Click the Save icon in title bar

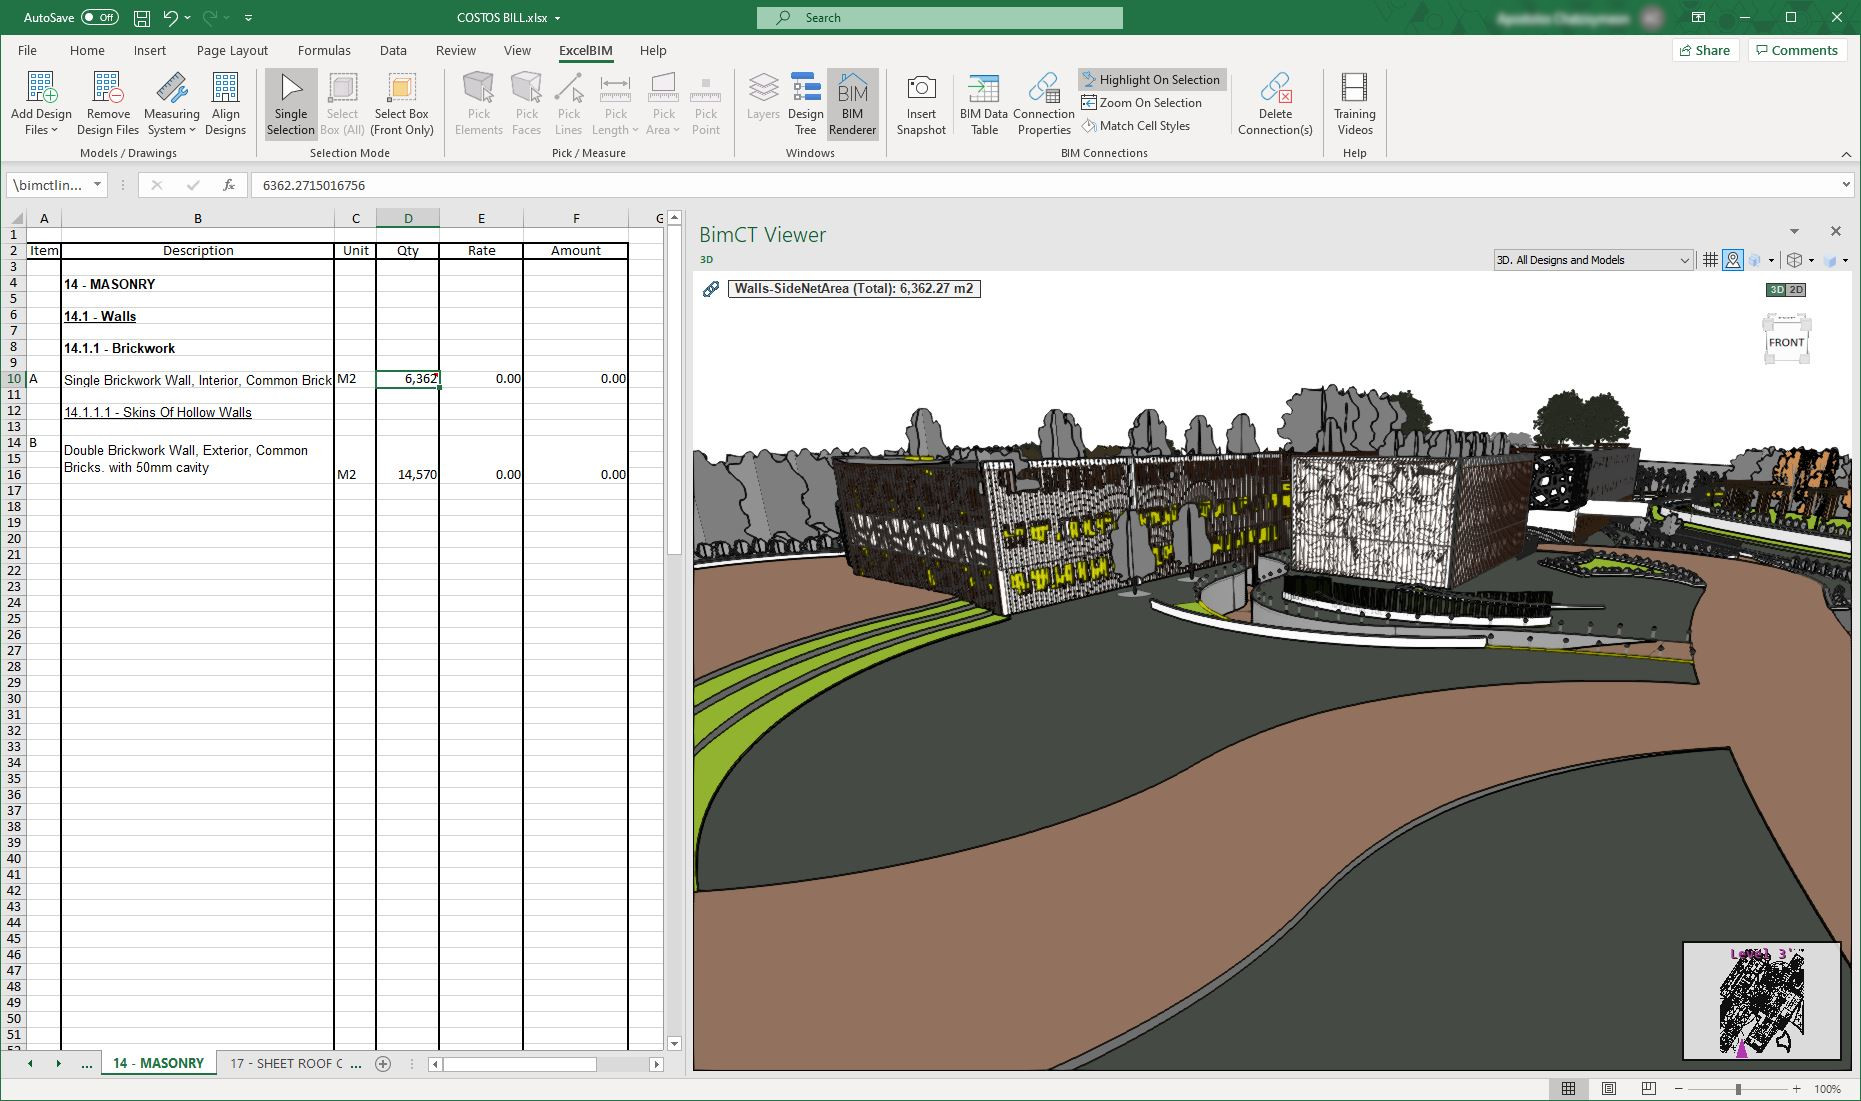tap(142, 18)
